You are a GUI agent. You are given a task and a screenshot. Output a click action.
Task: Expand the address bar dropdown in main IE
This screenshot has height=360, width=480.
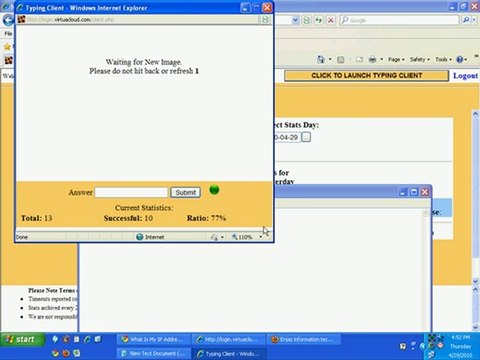(x=295, y=20)
